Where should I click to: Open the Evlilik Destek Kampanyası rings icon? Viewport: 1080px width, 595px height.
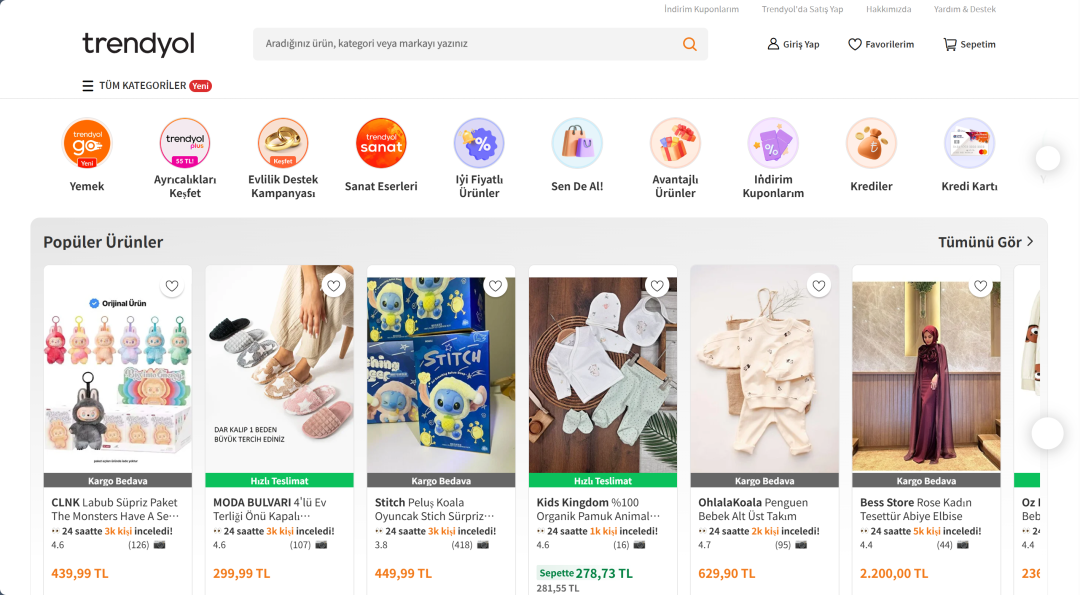(x=283, y=143)
